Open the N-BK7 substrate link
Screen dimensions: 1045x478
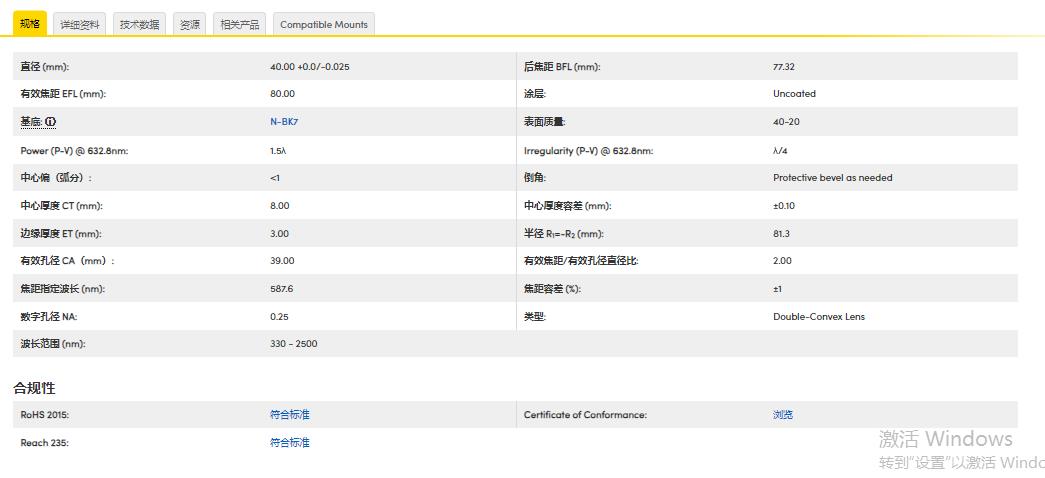pos(284,122)
